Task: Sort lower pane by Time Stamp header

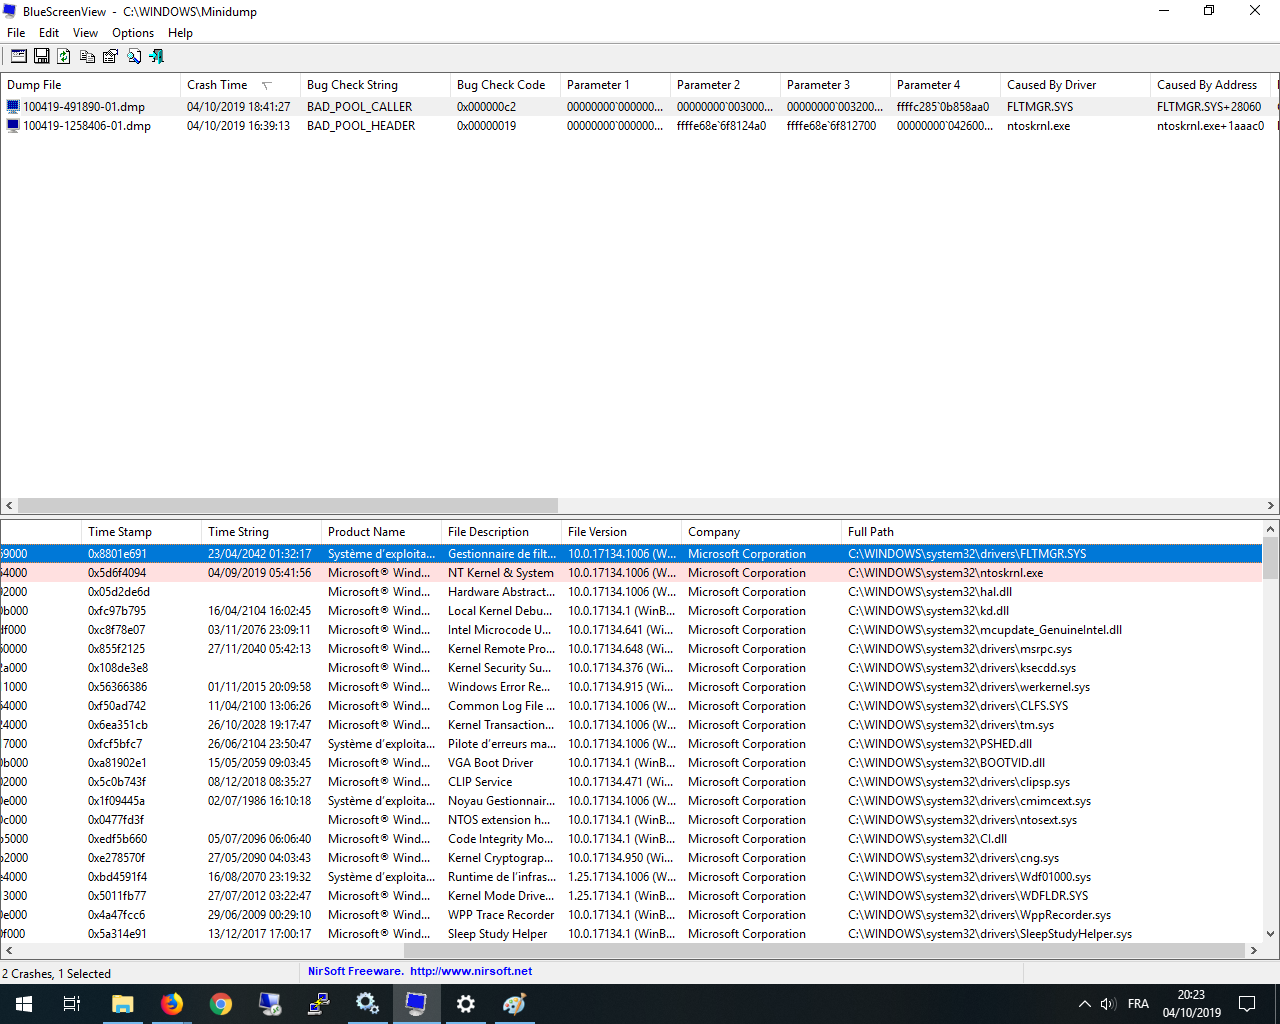Action: coord(141,532)
